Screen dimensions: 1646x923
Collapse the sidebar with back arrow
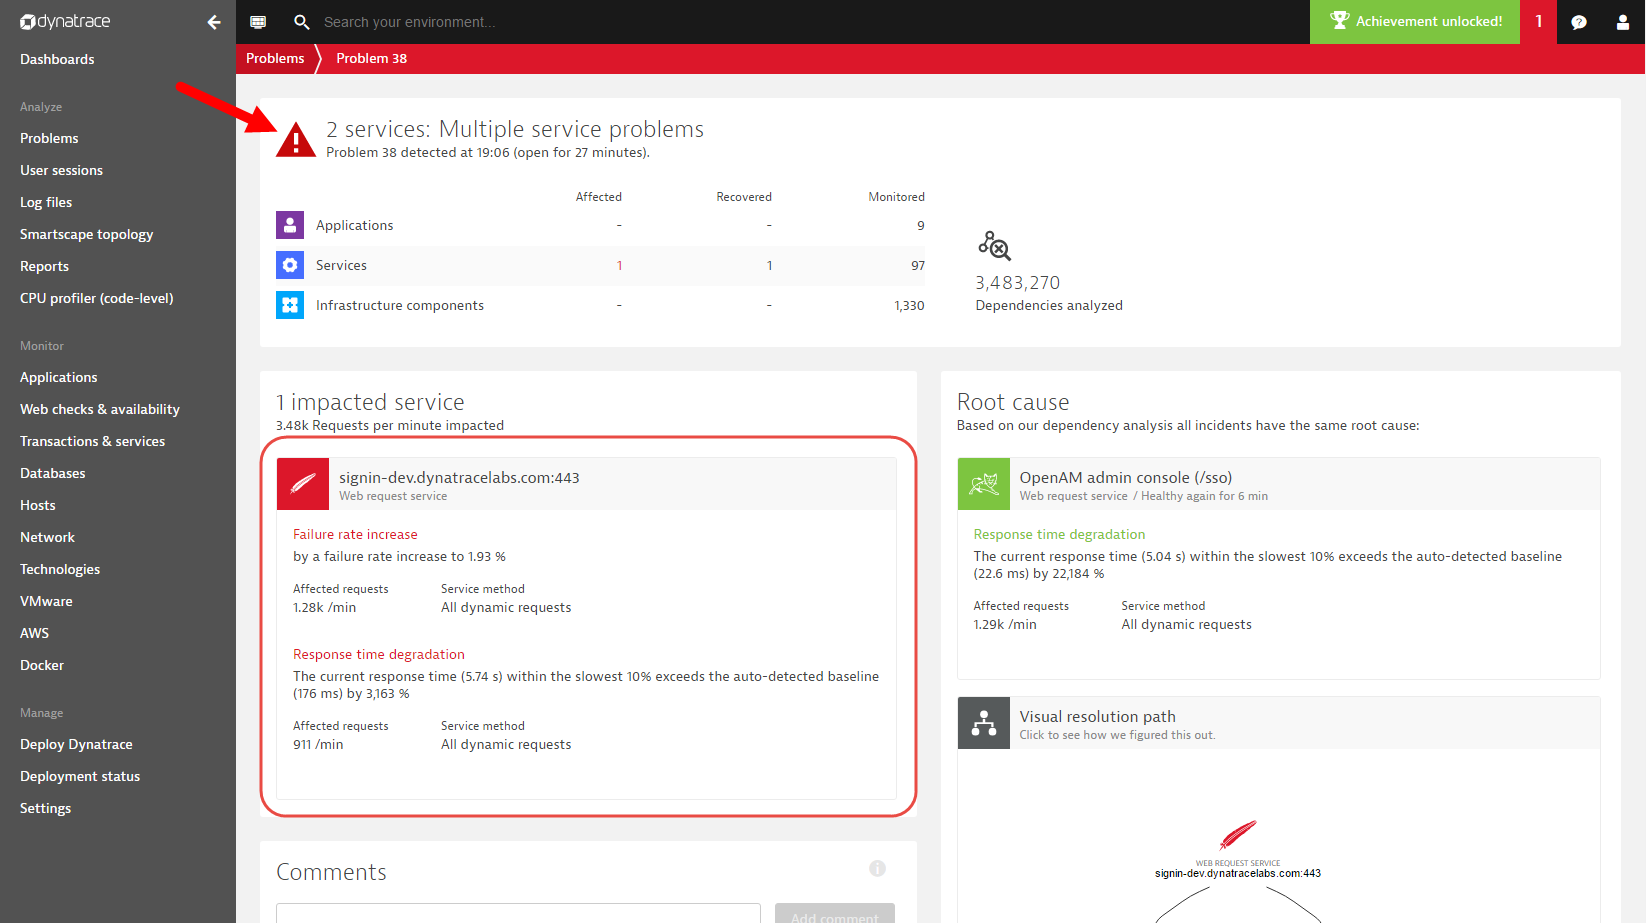coord(214,22)
